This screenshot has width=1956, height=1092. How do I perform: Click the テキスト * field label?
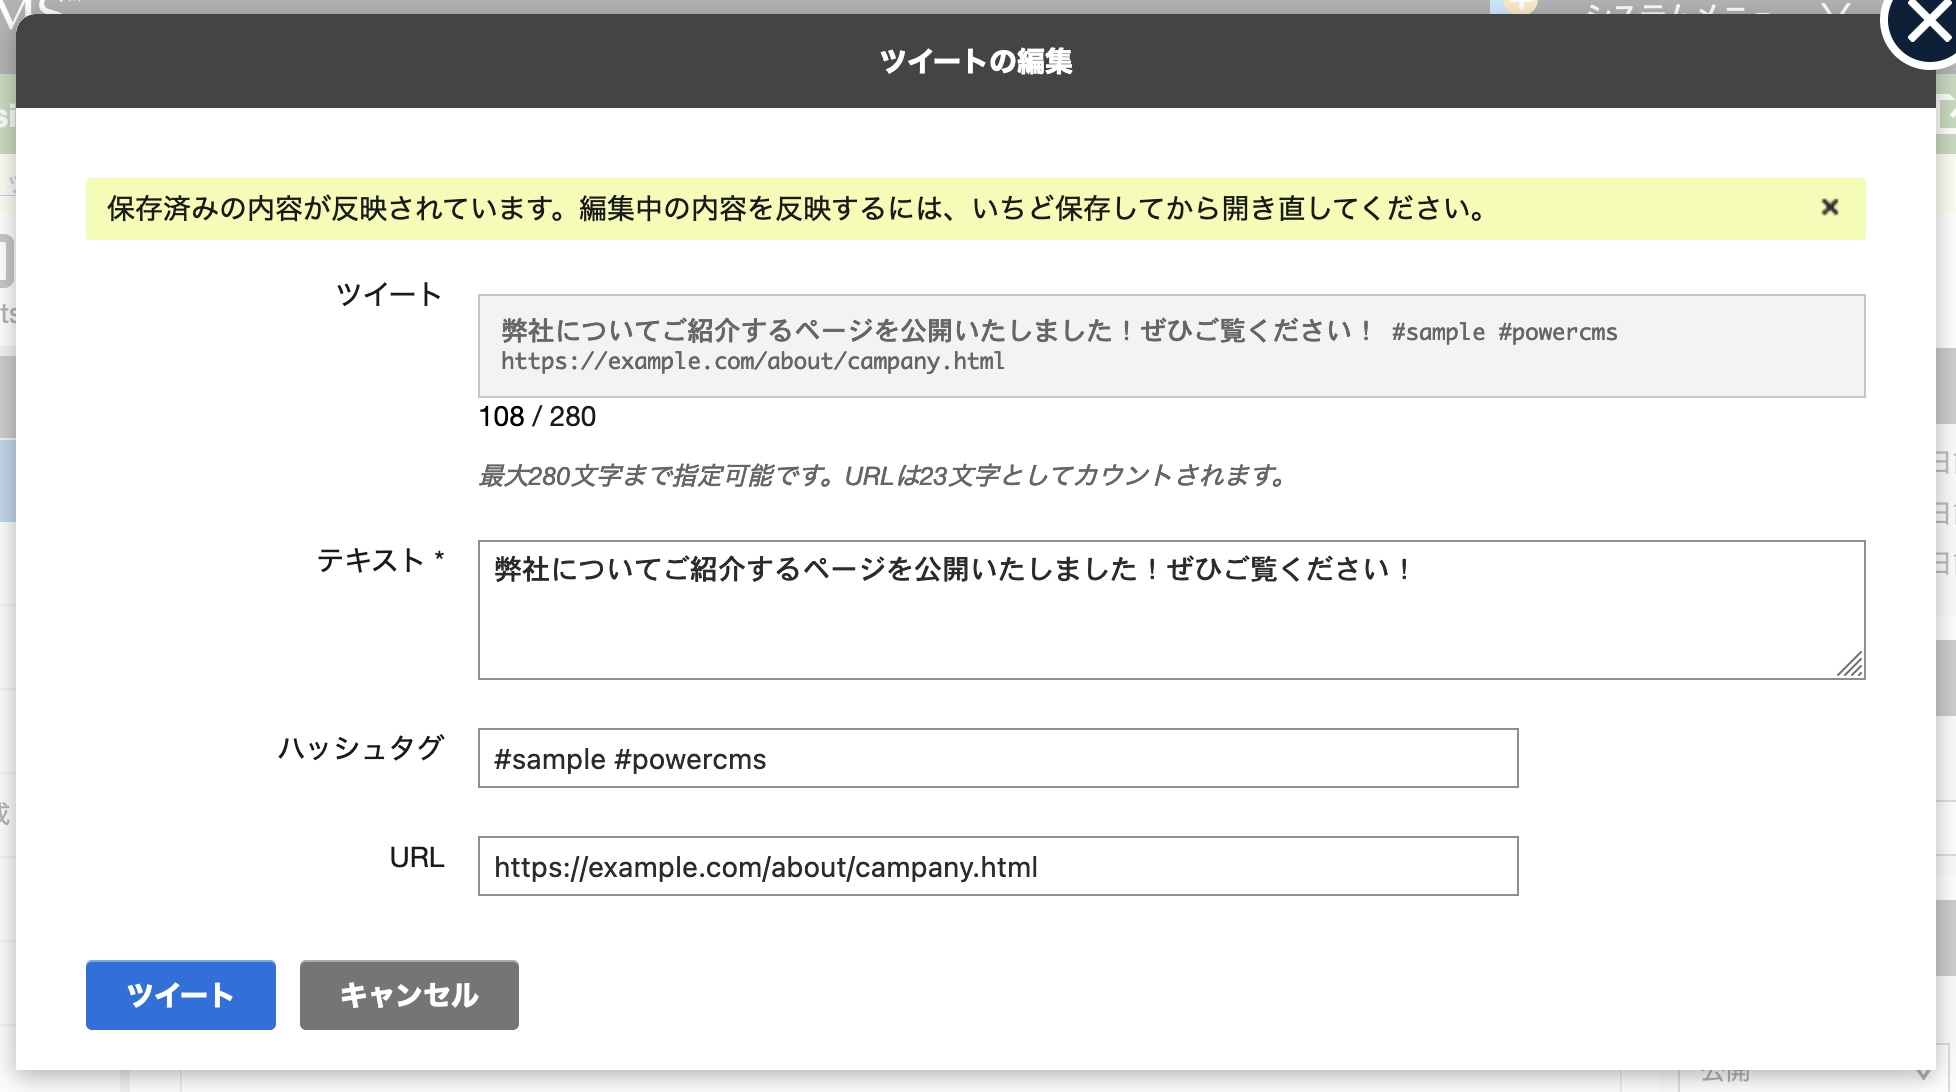pyautogui.click(x=380, y=560)
